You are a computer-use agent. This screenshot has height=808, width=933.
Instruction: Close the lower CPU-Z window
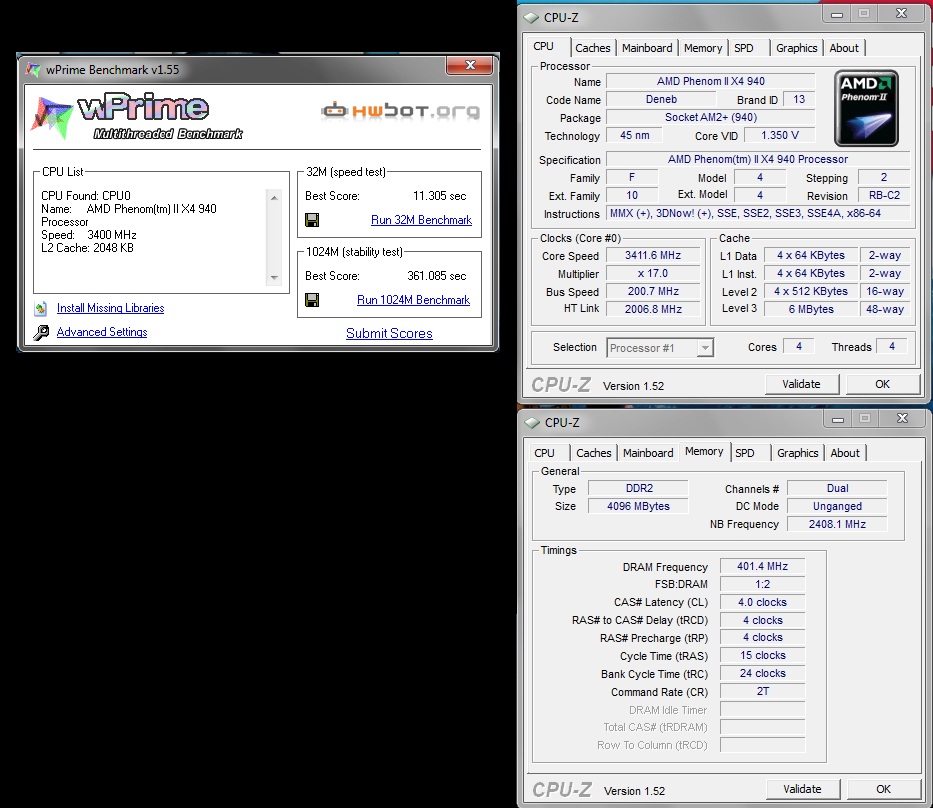903,419
